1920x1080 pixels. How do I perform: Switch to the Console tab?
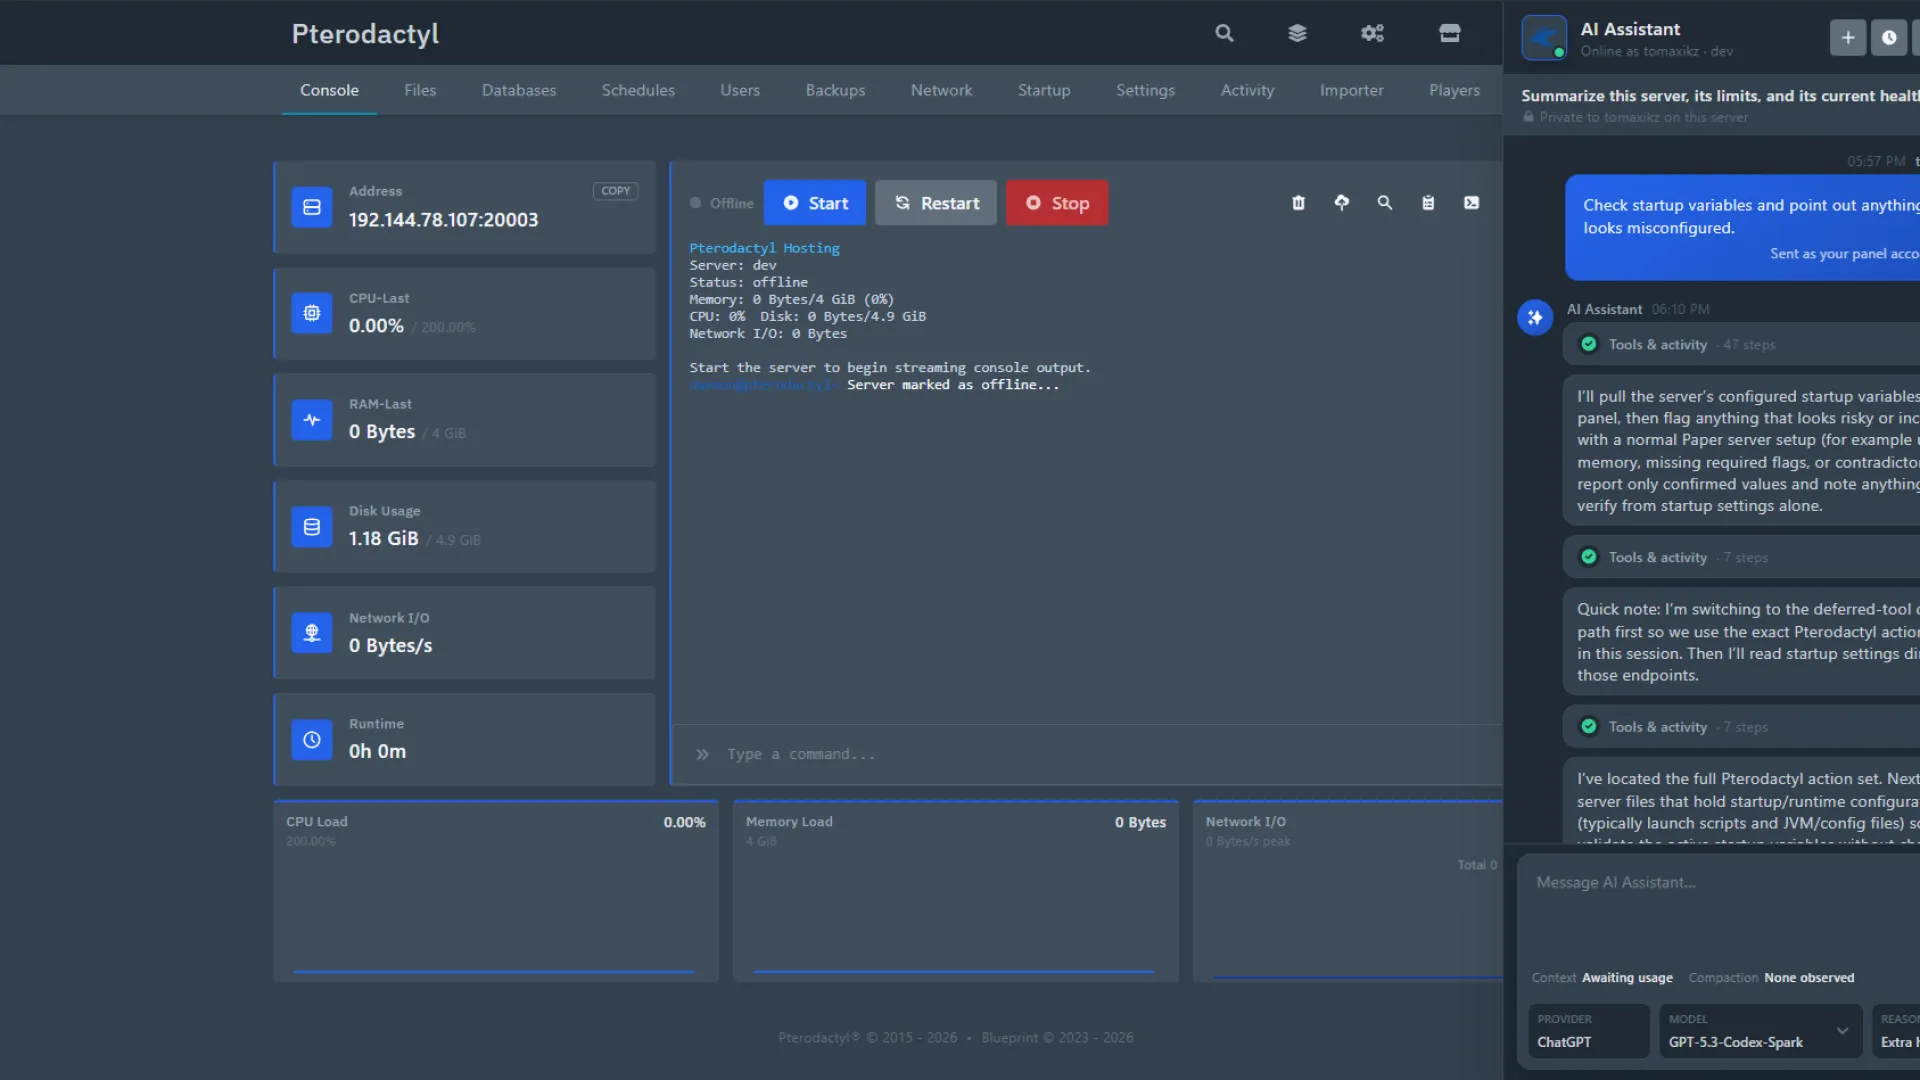coord(329,90)
